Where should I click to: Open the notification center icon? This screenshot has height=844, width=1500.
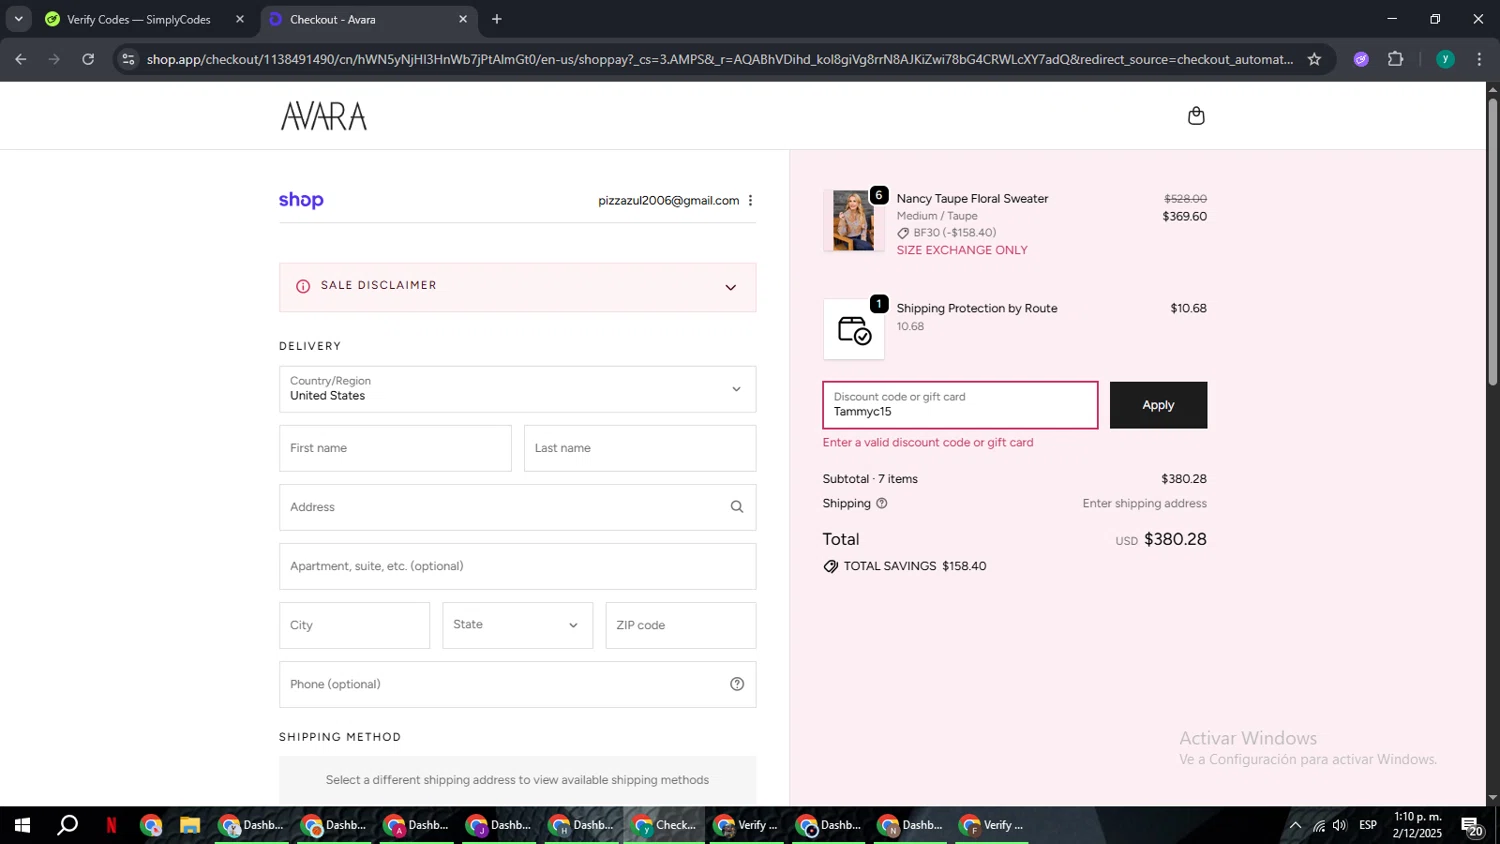click(x=1472, y=826)
